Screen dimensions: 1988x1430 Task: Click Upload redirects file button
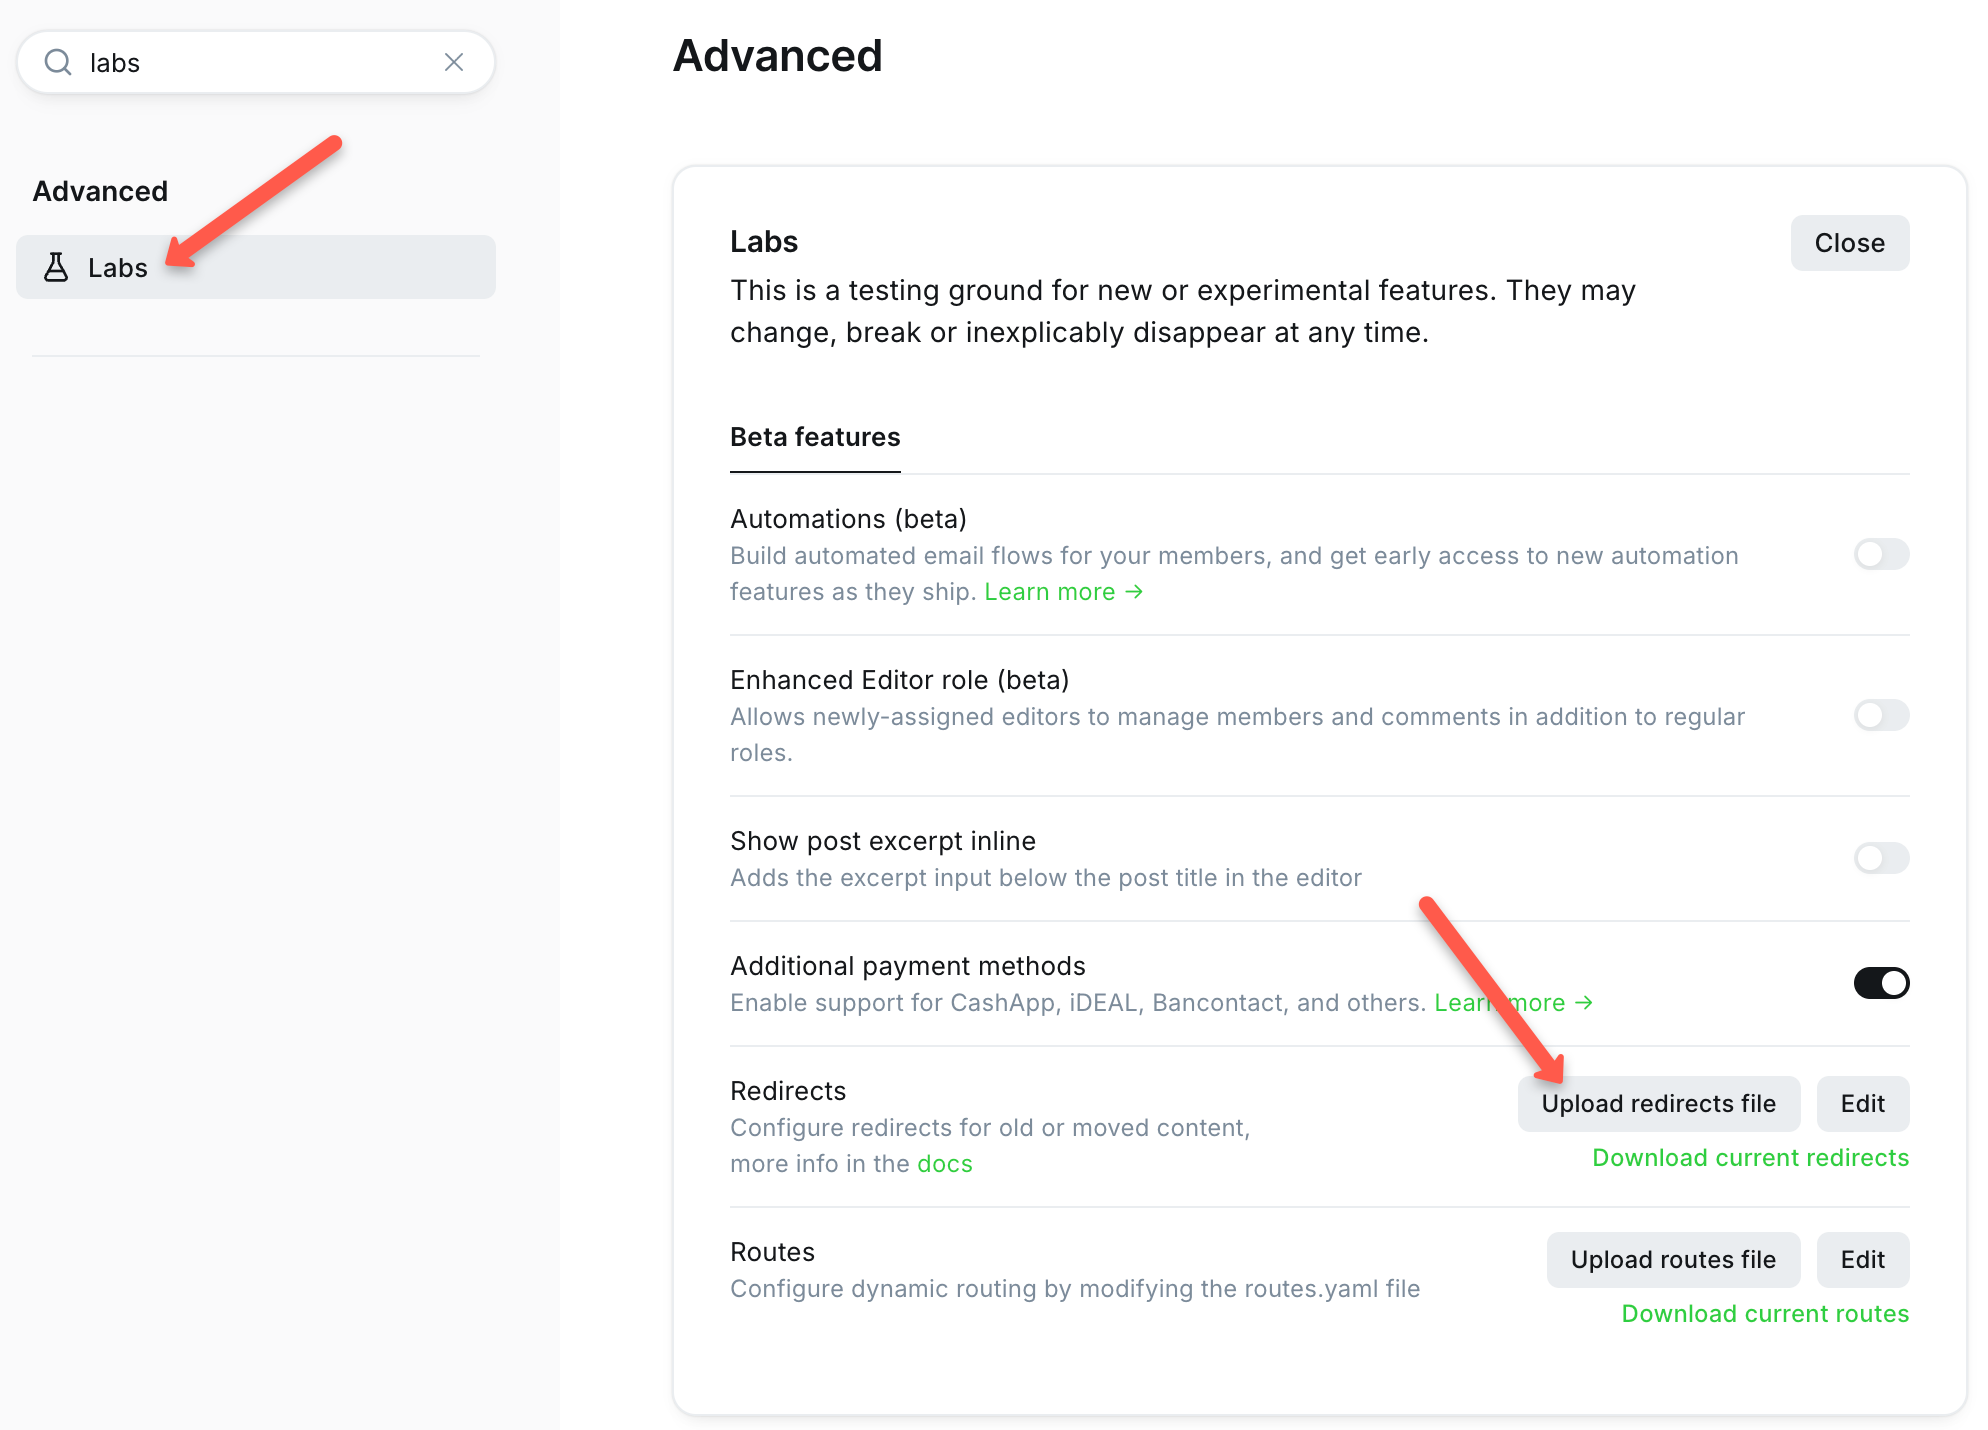pos(1658,1104)
